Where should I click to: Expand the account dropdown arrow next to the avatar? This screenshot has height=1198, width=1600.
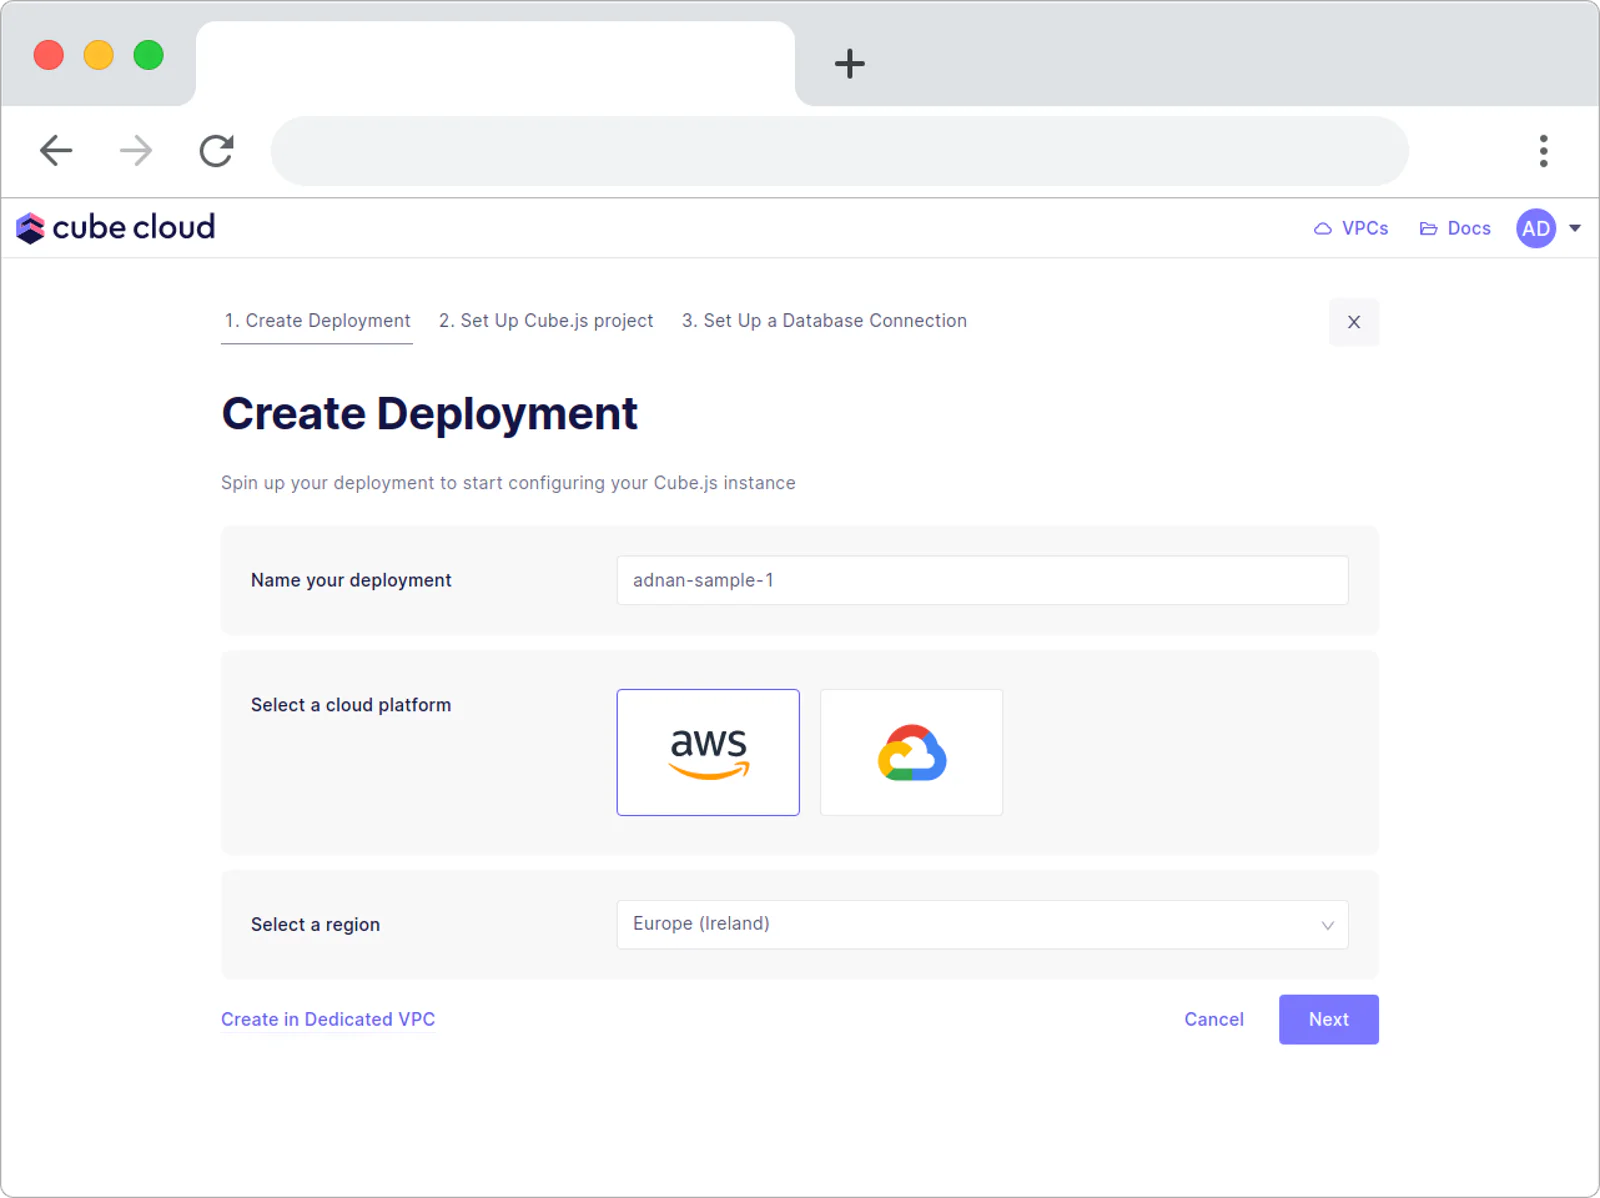pos(1575,228)
